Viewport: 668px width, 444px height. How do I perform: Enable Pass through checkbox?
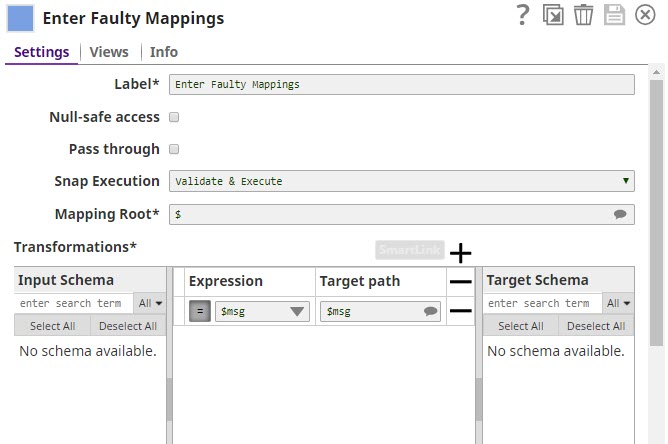[174, 149]
